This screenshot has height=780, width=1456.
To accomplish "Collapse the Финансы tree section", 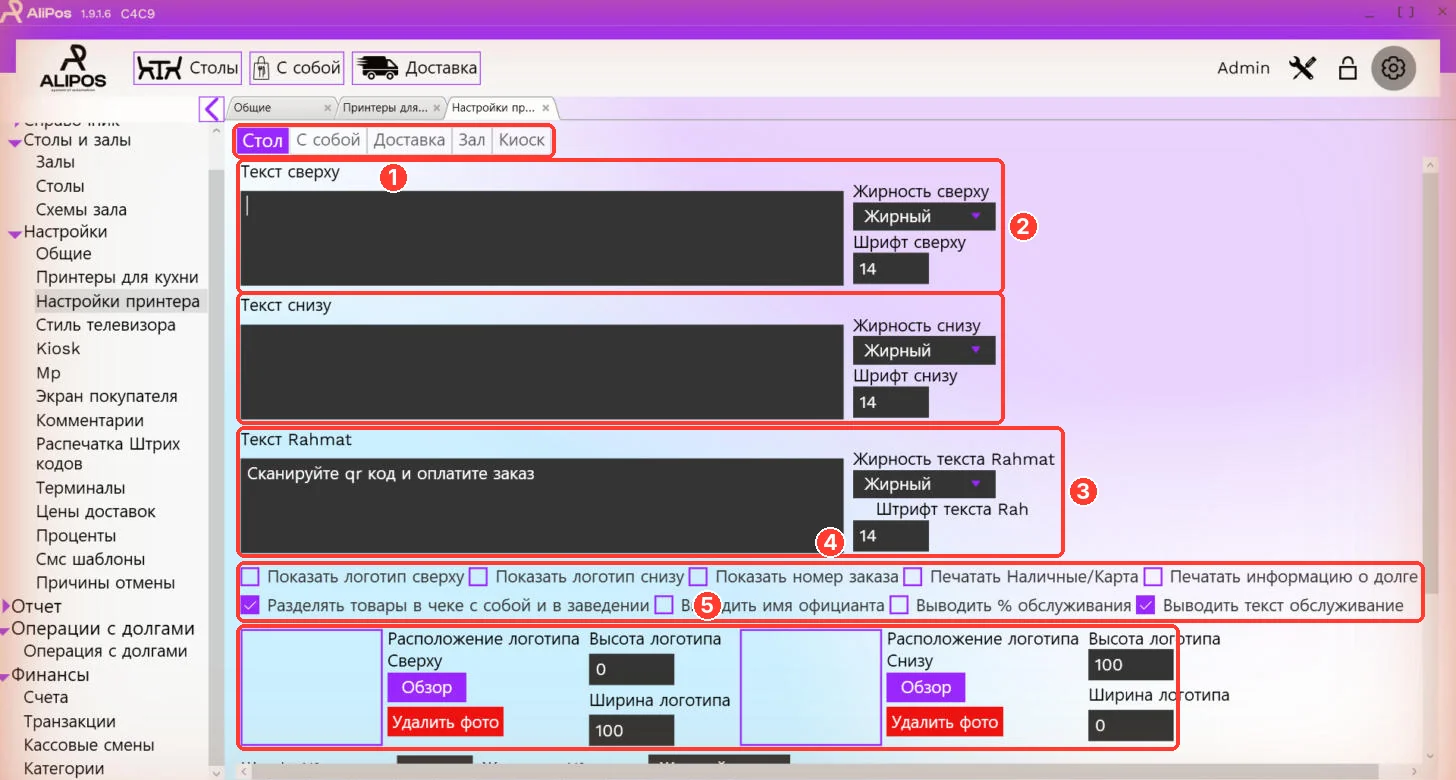I will [x=5, y=676].
